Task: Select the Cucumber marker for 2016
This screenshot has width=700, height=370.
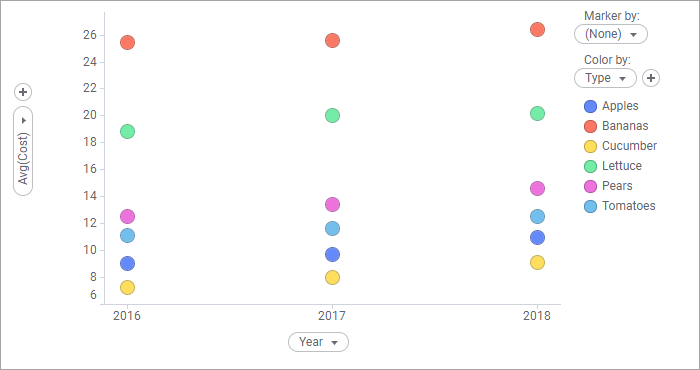Action: pos(128,287)
